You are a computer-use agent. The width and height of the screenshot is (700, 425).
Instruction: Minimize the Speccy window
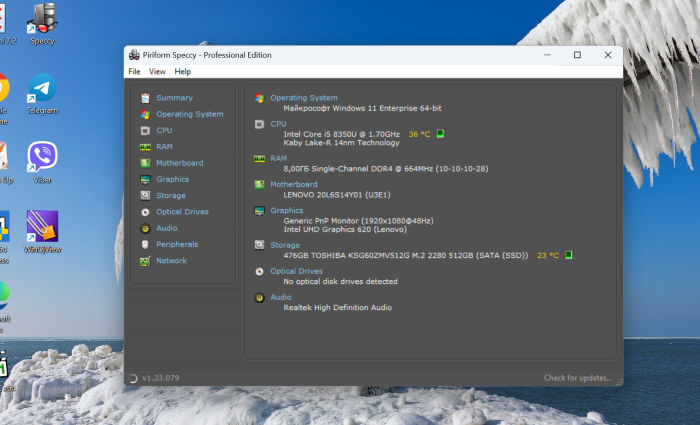(x=547, y=55)
